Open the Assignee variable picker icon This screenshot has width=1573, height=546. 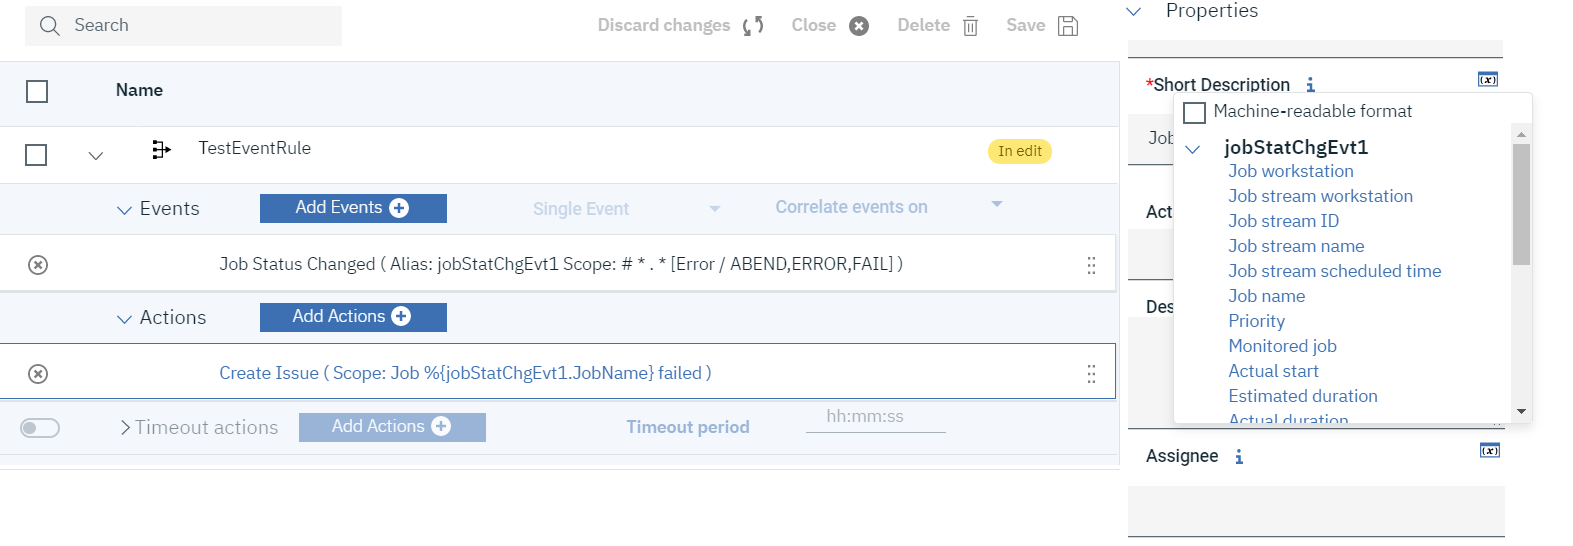coord(1489,451)
